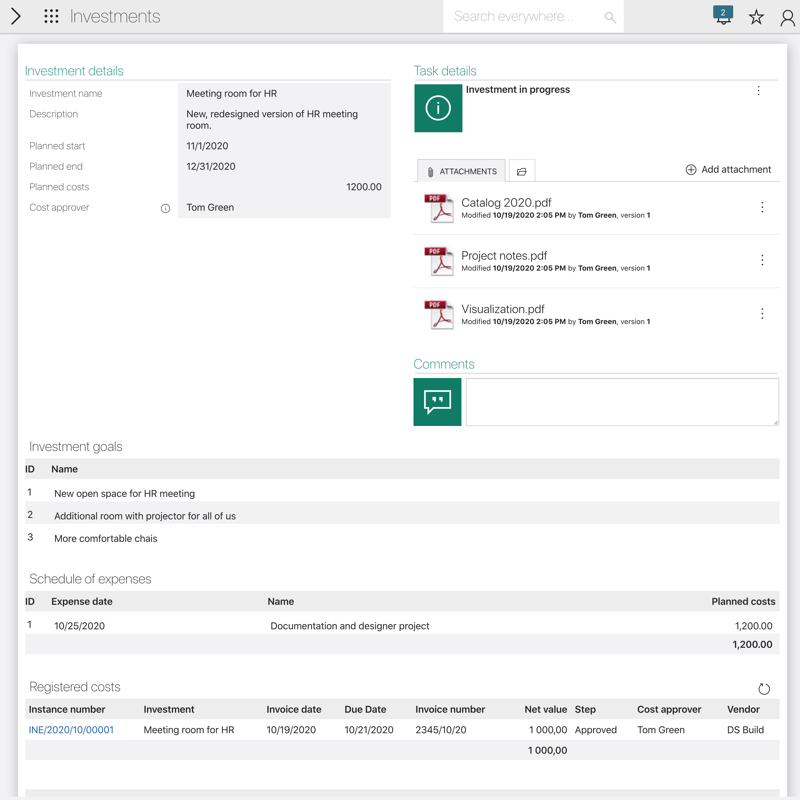Focus the comments text box
800x800 pixels.
click(x=621, y=402)
